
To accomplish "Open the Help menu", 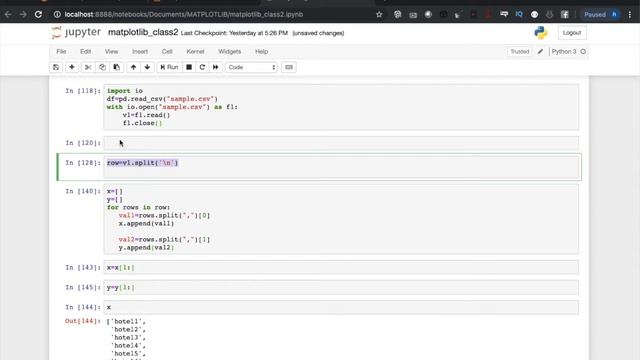I will click(x=261, y=51).
